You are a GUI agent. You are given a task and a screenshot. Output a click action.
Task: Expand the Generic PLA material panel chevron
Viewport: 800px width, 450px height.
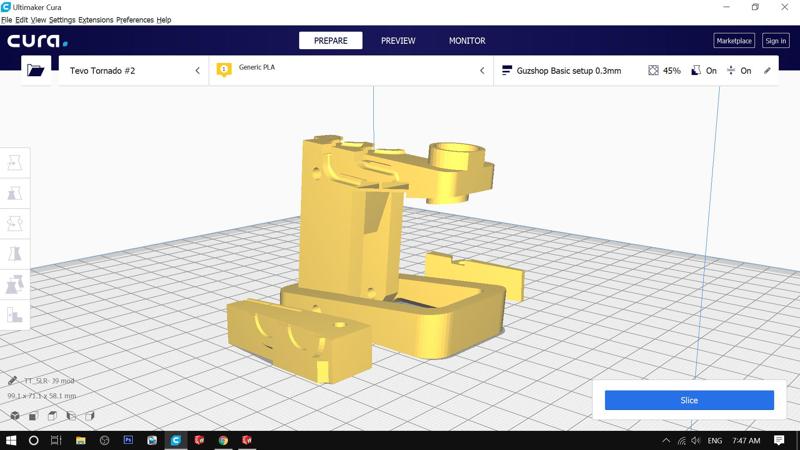click(x=482, y=70)
